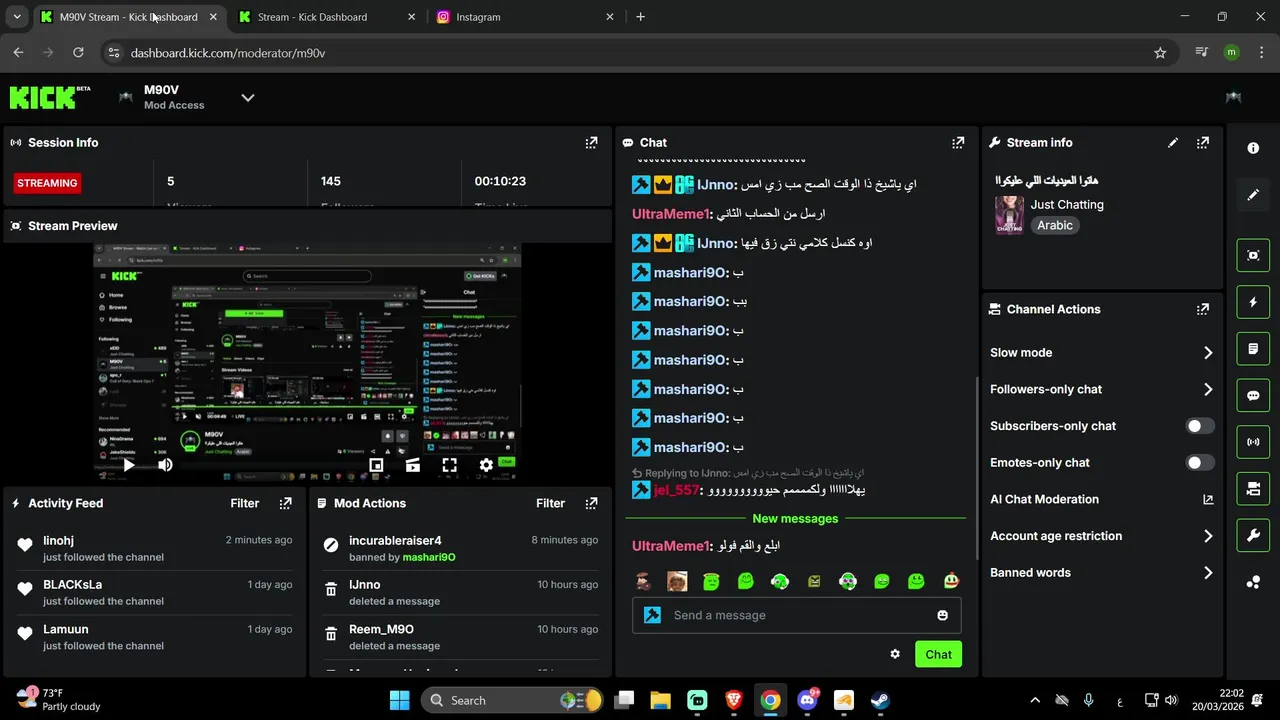Click the camera channel actions icon in sidebar

click(x=1253, y=489)
